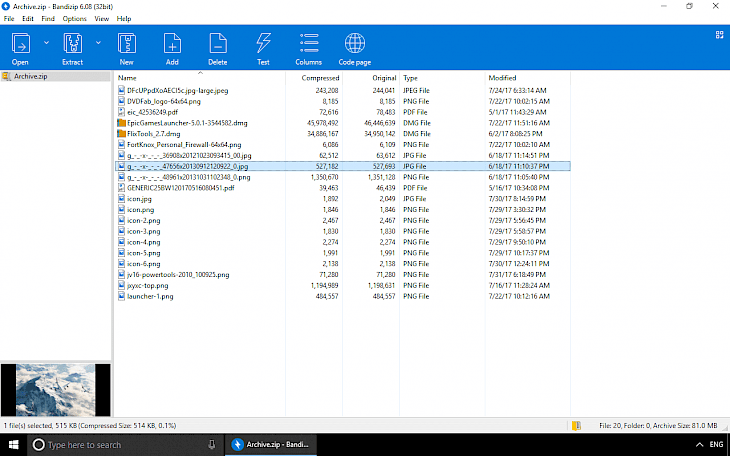Image resolution: width=730 pixels, height=456 pixels.
Task: Select the file ending 36908x20121023093415_00.jpg
Action: tap(189, 156)
